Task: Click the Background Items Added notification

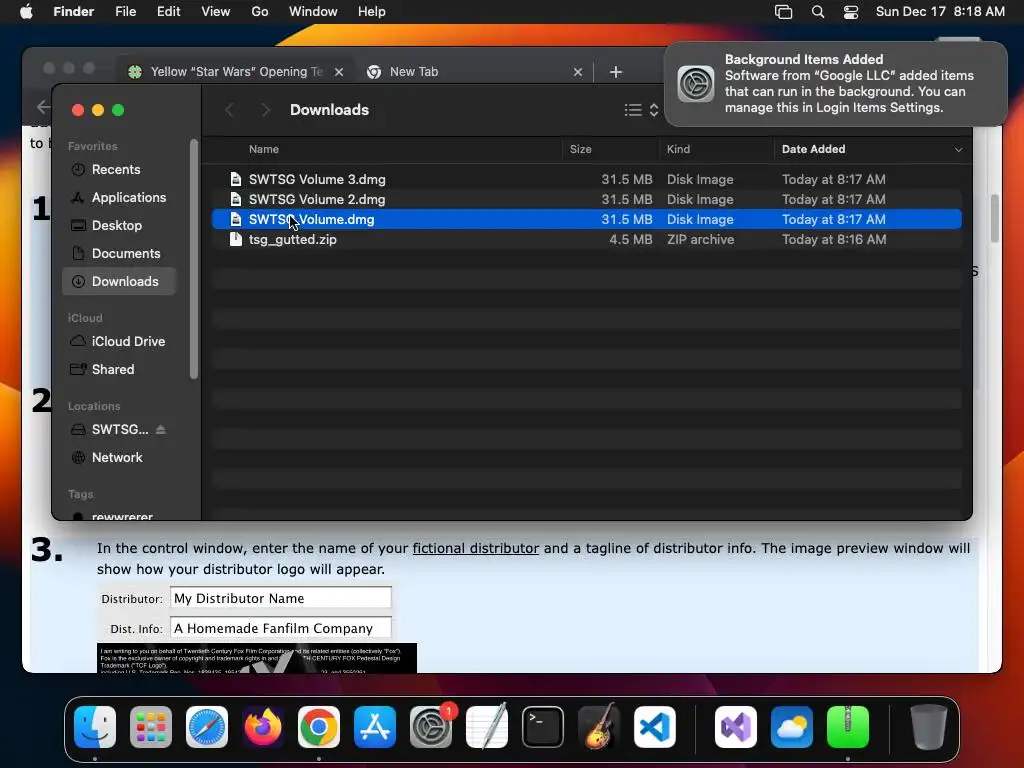Action: pyautogui.click(x=835, y=84)
